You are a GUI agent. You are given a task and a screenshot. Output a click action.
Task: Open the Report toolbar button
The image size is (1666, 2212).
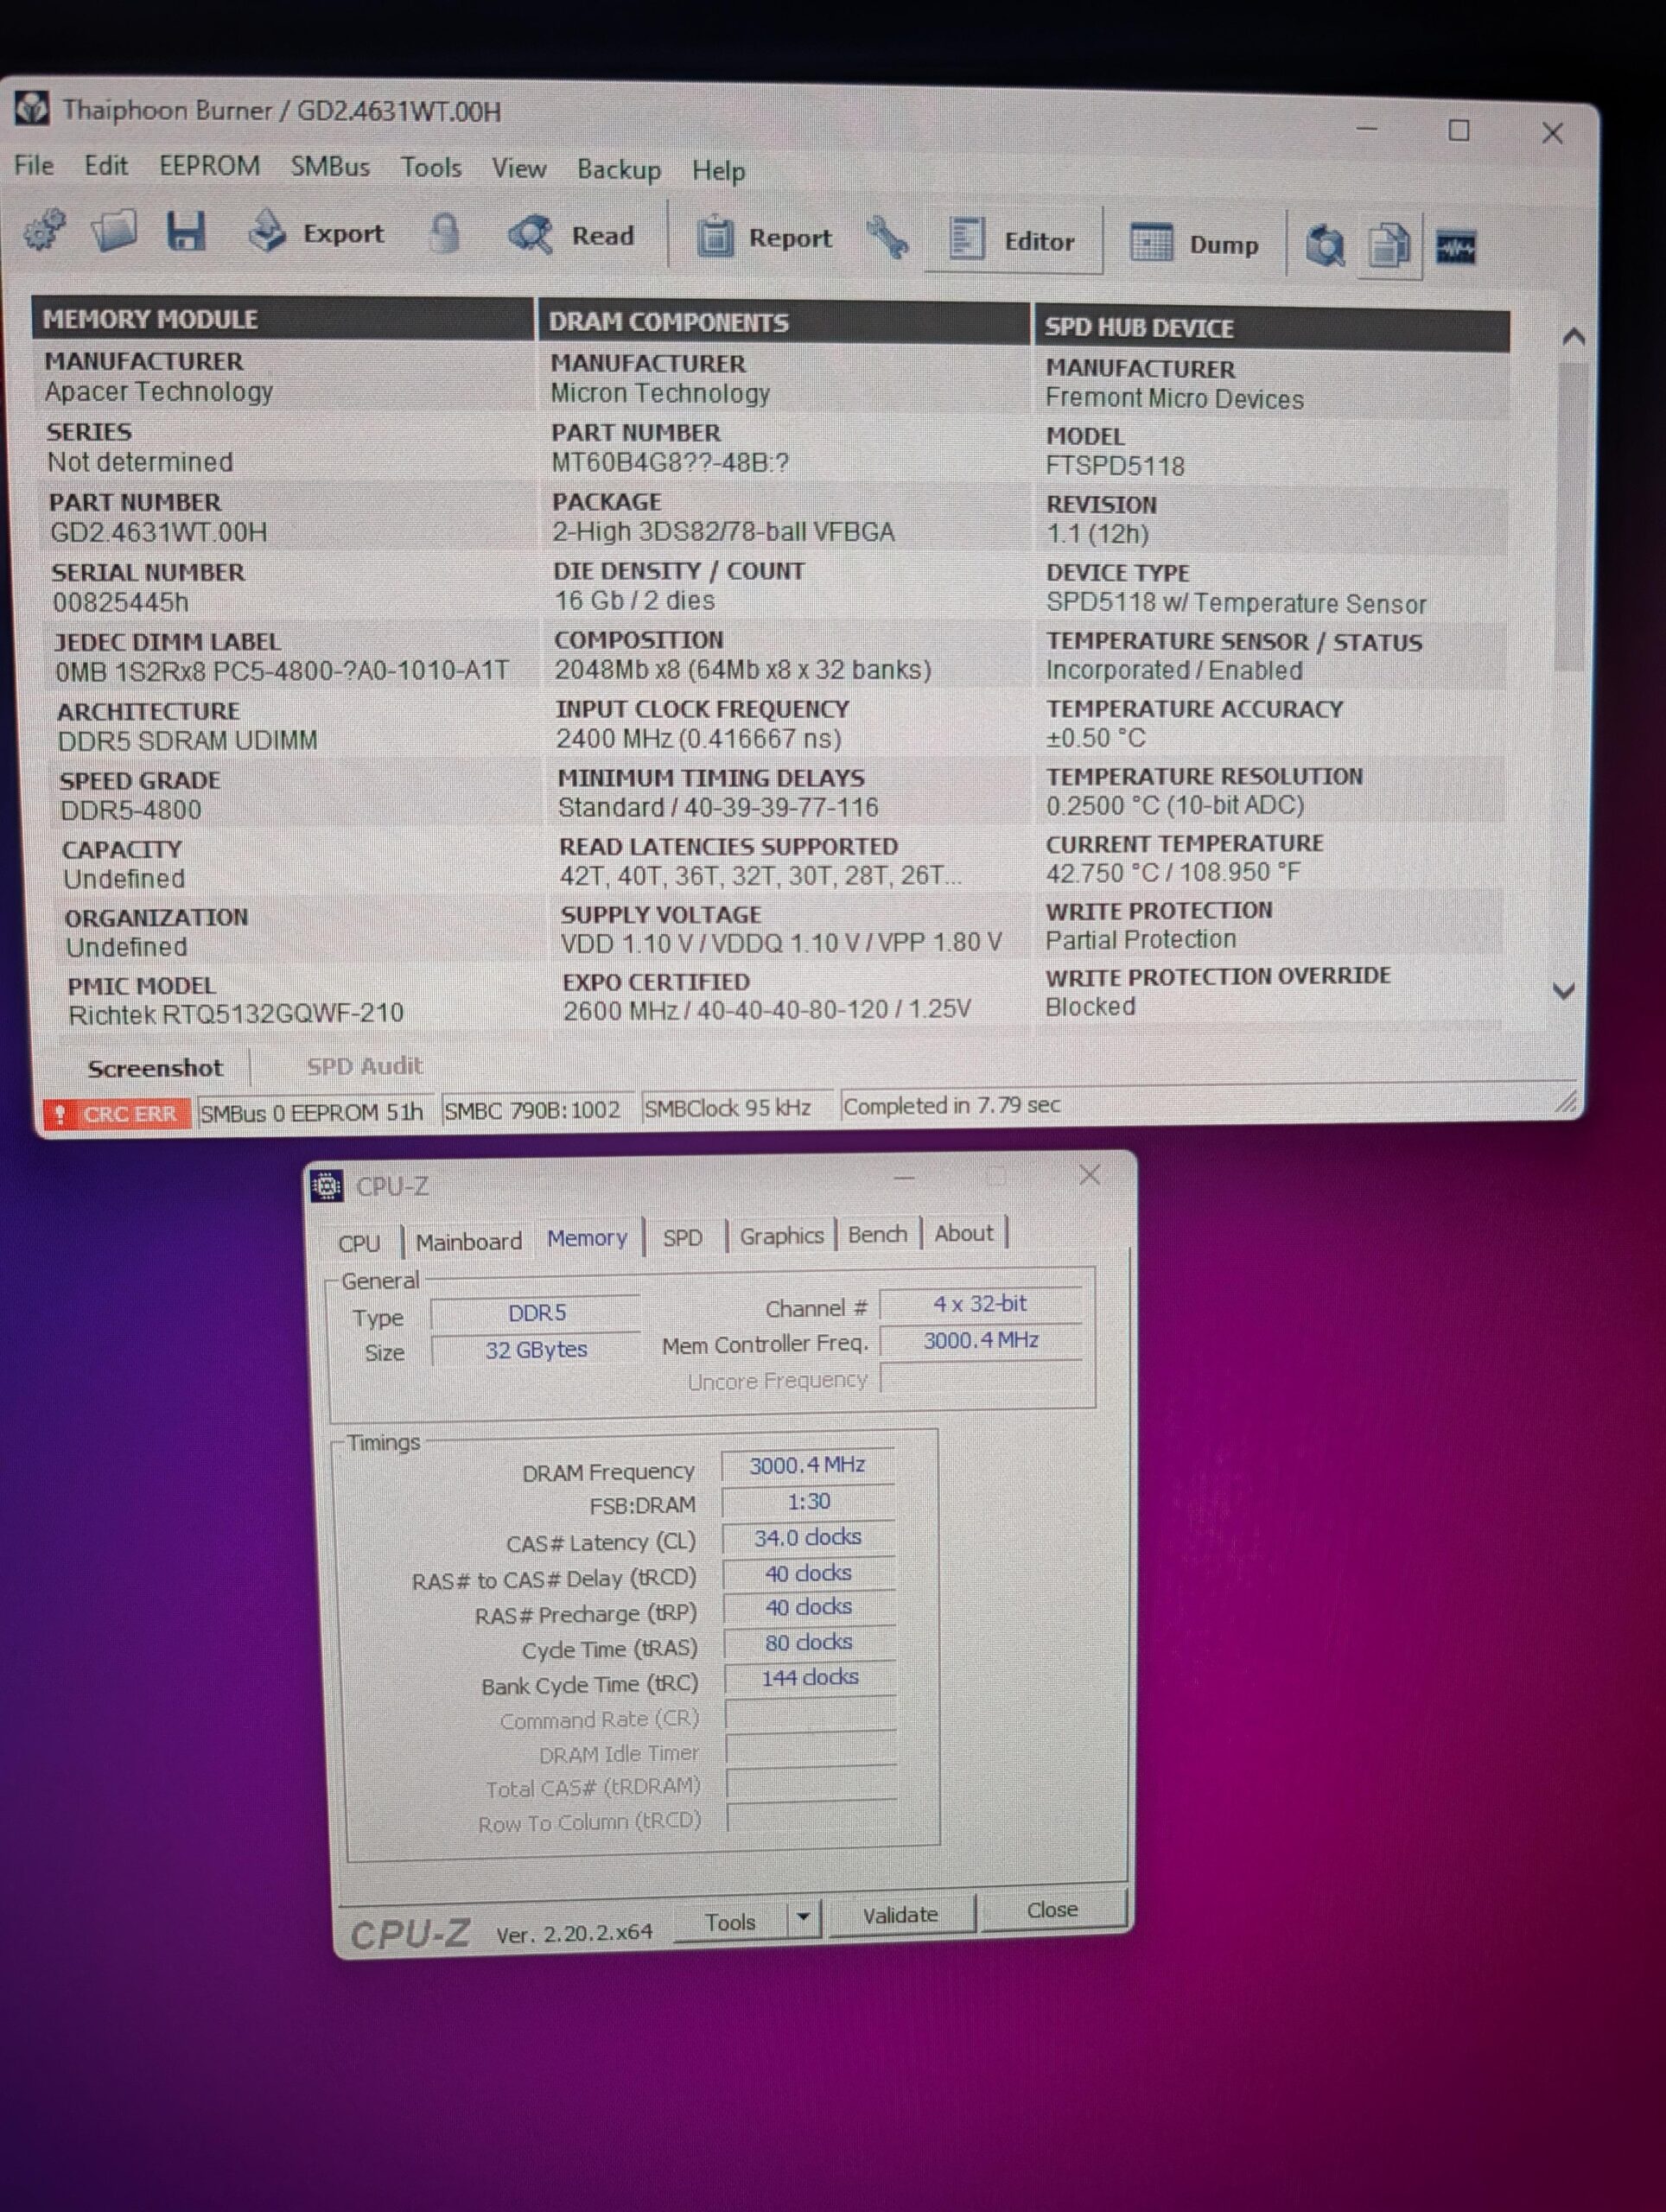coord(766,238)
